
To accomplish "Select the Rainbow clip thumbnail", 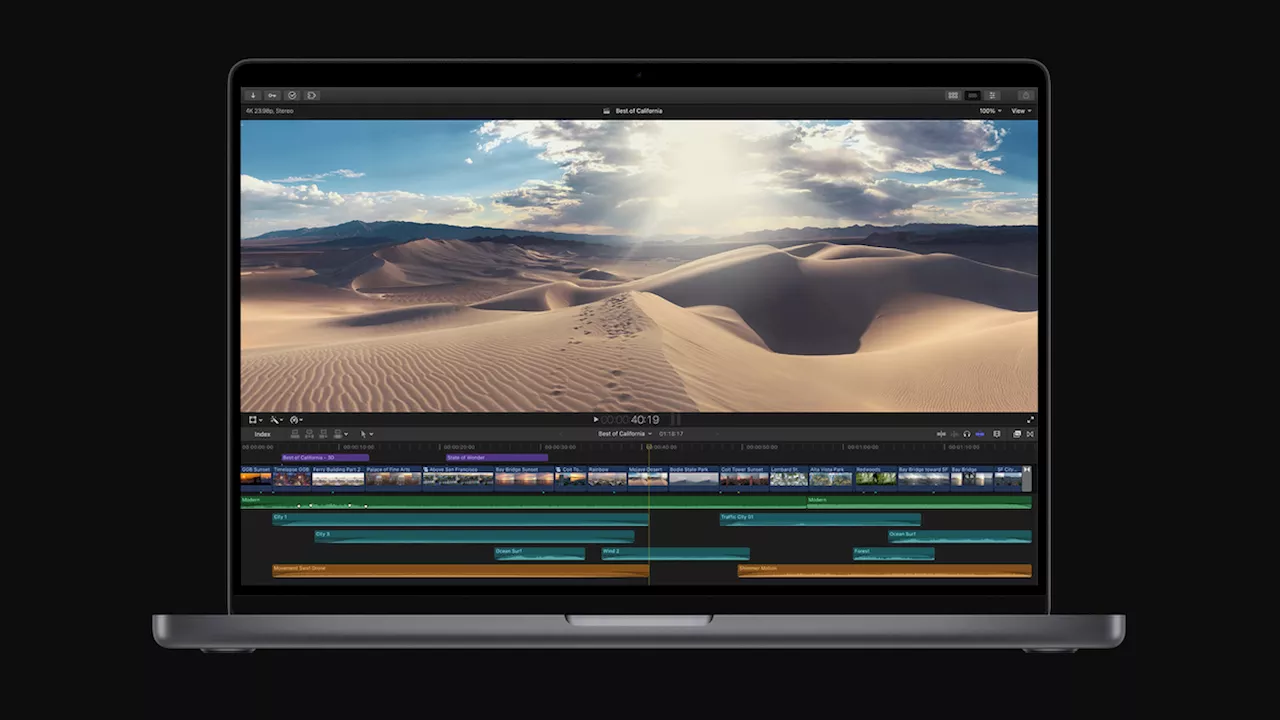I will (x=607, y=479).
